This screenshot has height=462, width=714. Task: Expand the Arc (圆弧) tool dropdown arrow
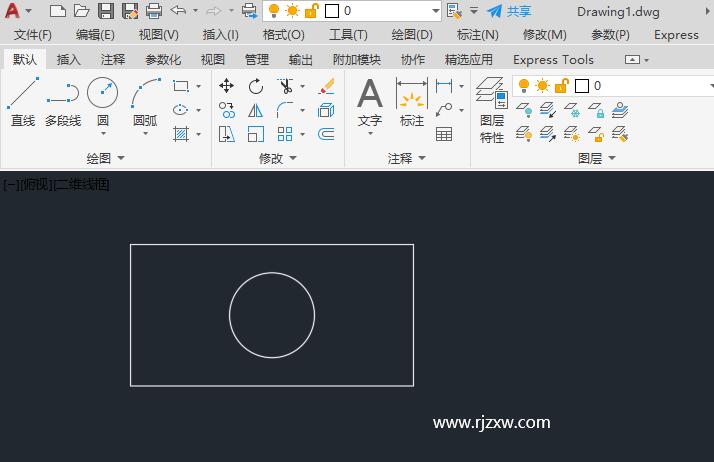pos(145,133)
